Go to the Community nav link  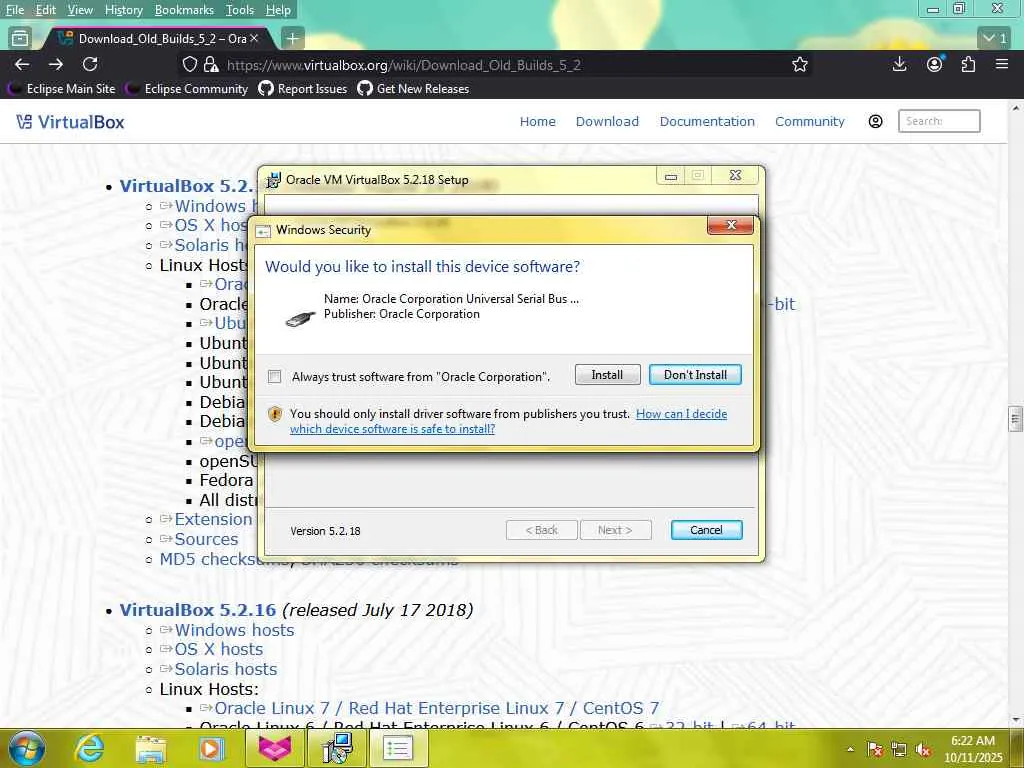(810, 121)
